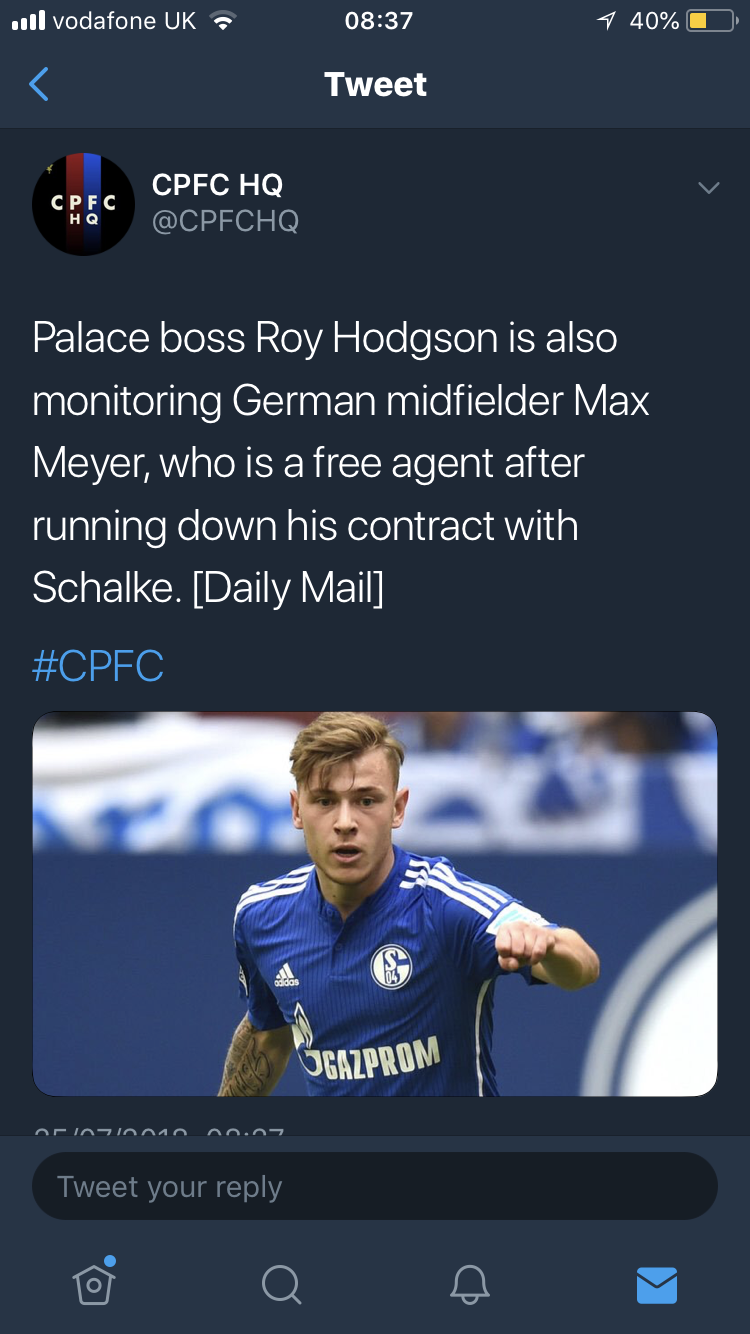Tap the location arrow status icon

[606, 21]
